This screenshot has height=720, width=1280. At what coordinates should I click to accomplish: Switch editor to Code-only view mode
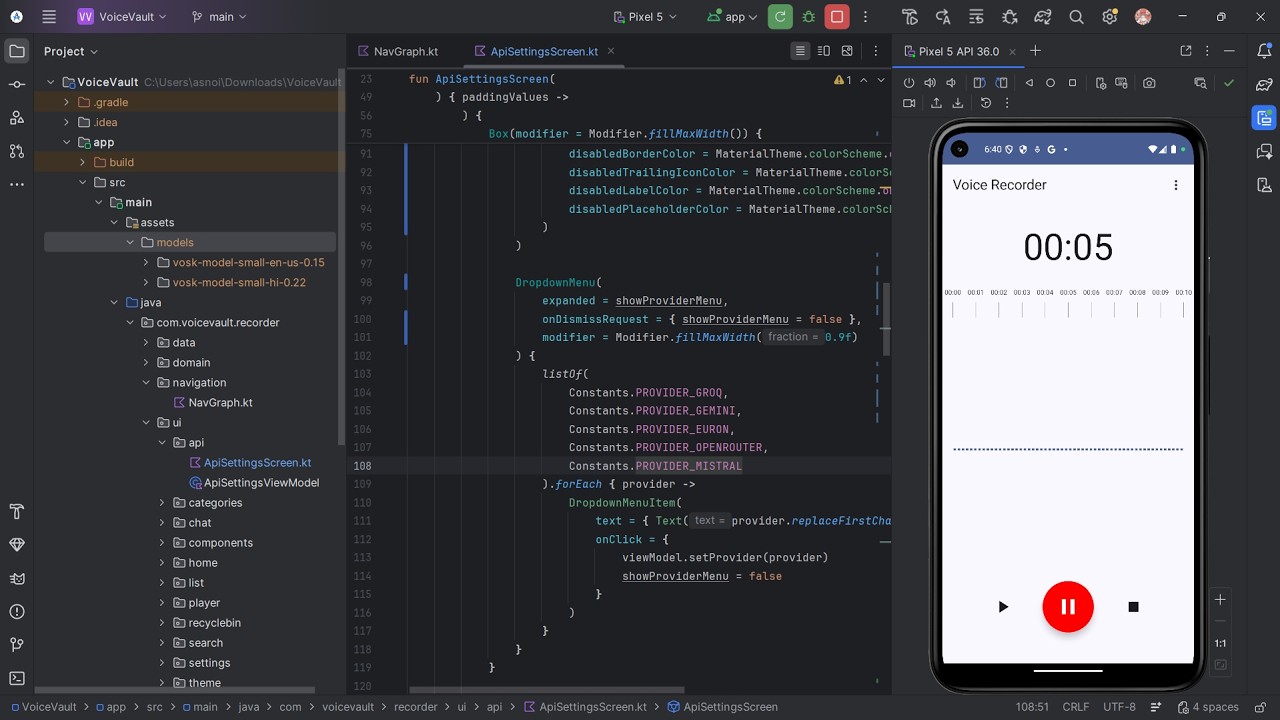pos(800,51)
